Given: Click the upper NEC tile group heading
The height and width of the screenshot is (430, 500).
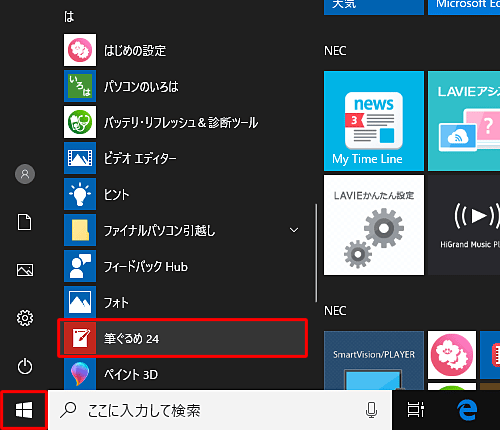Looking at the screenshot, I should [x=335, y=51].
